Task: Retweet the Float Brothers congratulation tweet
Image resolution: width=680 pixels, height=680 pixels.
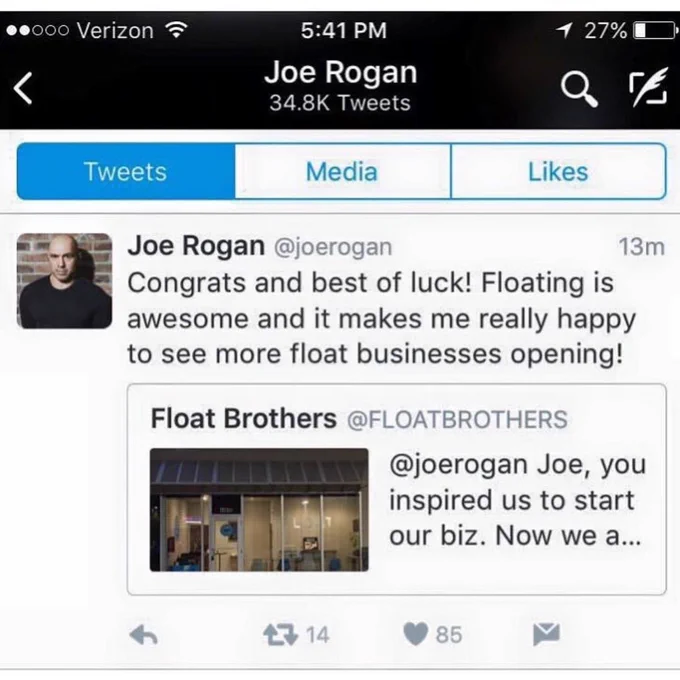Action: pyautogui.click(x=281, y=634)
